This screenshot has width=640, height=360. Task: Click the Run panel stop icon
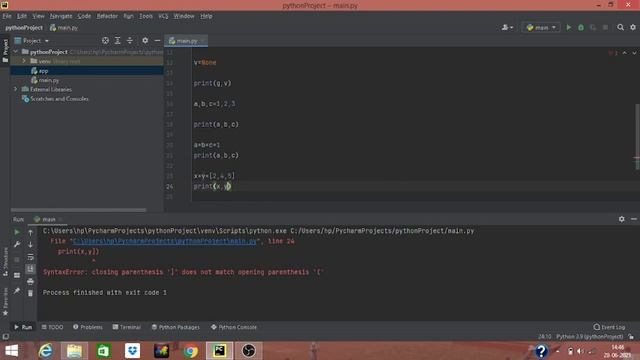coord(17,260)
